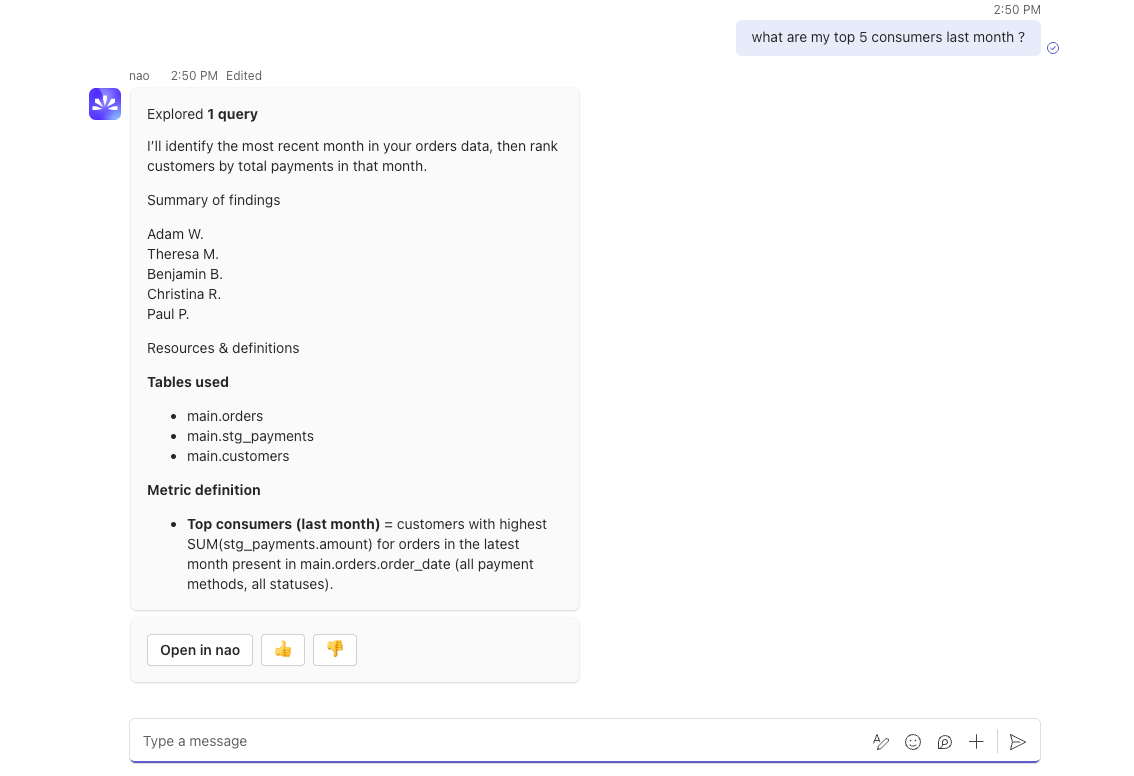The image size is (1134, 776).
Task: Click the Edited indicator on nao's message
Action: tap(243, 75)
